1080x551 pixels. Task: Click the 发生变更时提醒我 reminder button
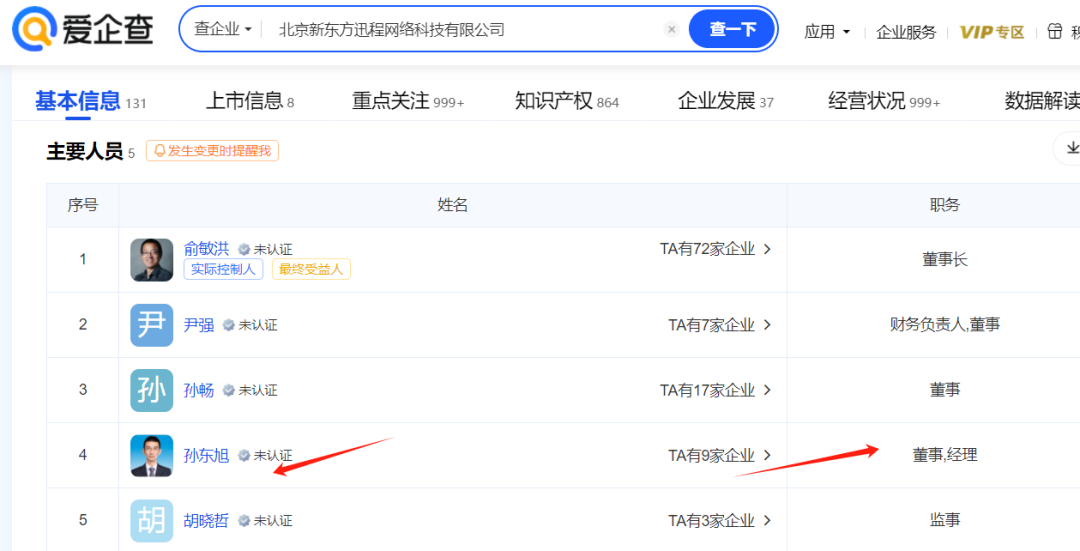(x=212, y=151)
